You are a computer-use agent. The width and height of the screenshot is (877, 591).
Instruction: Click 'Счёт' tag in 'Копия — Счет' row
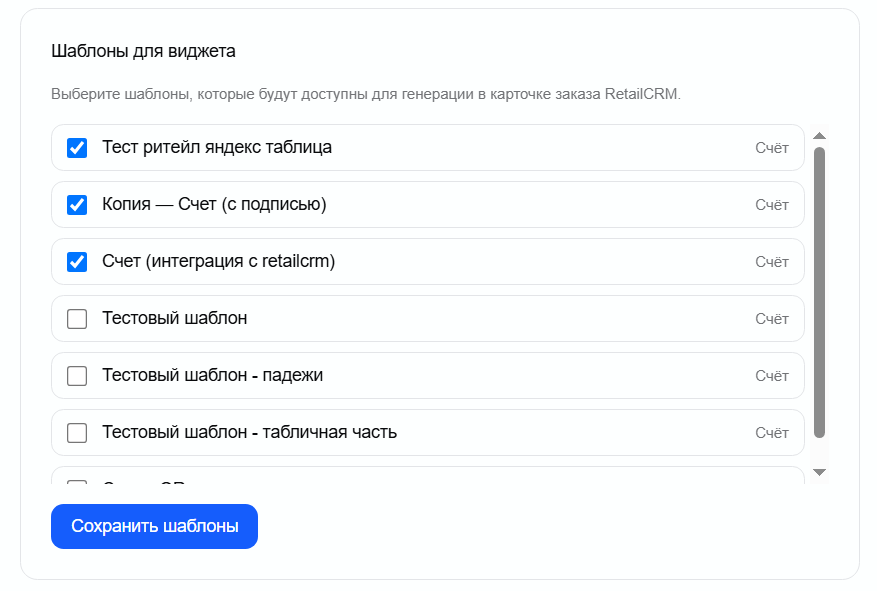tap(772, 205)
